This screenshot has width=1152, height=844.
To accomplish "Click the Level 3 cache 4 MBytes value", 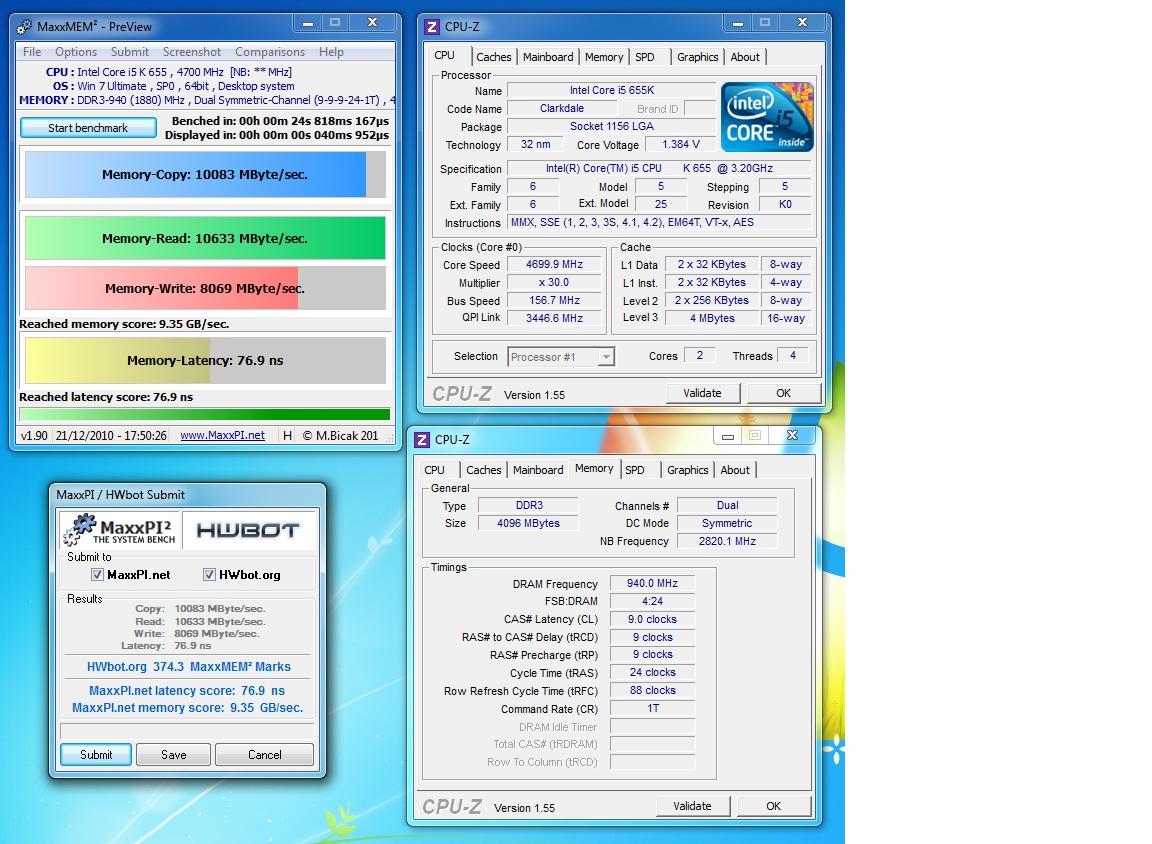I will click(712, 318).
